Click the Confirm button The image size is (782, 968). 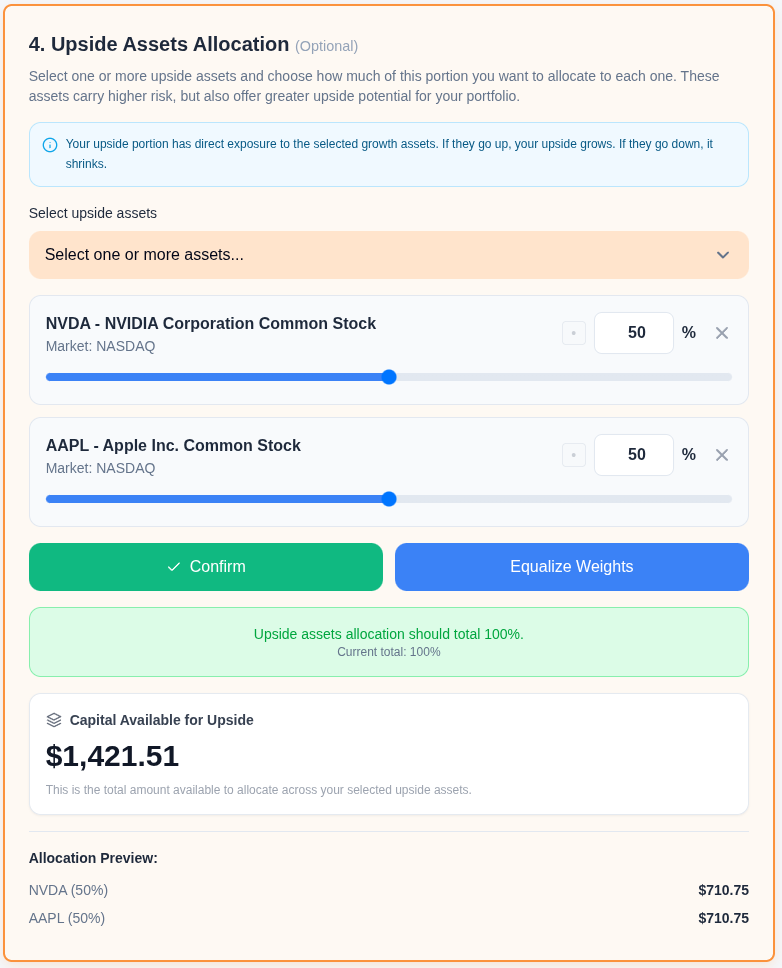[x=206, y=567]
